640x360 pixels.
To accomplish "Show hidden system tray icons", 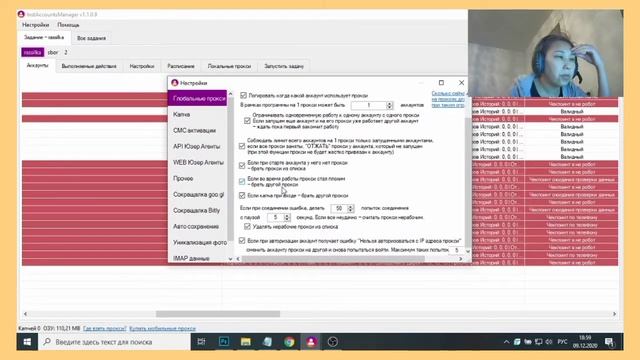I will (x=506, y=342).
